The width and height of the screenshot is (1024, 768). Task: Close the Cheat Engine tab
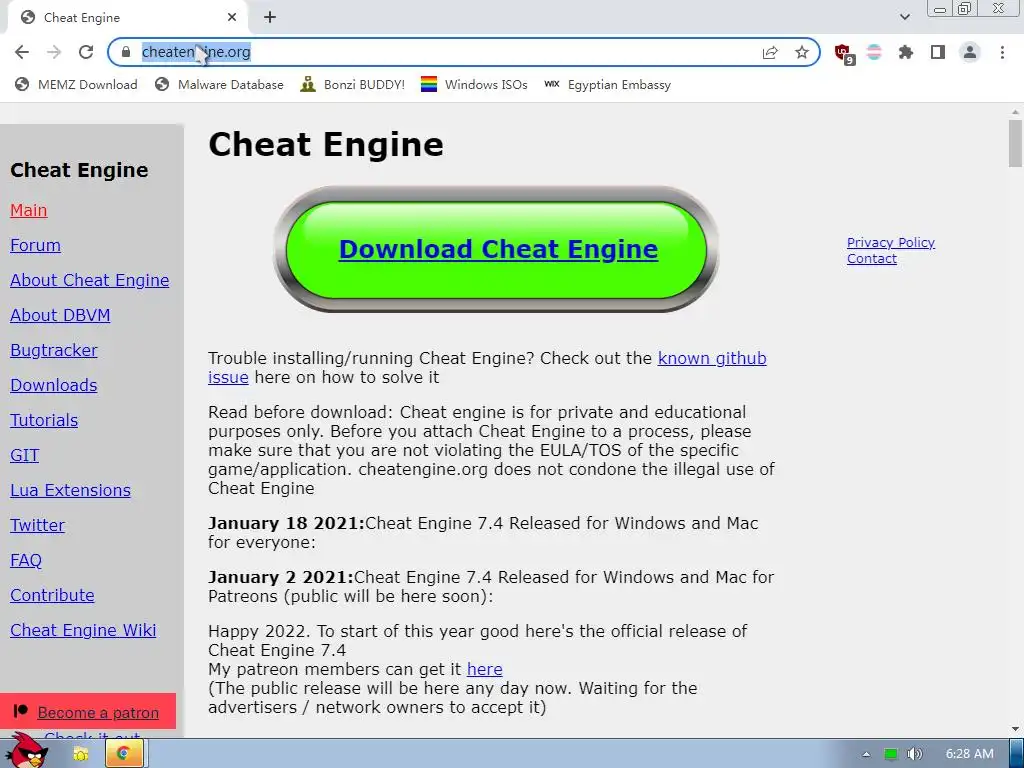pos(232,18)
